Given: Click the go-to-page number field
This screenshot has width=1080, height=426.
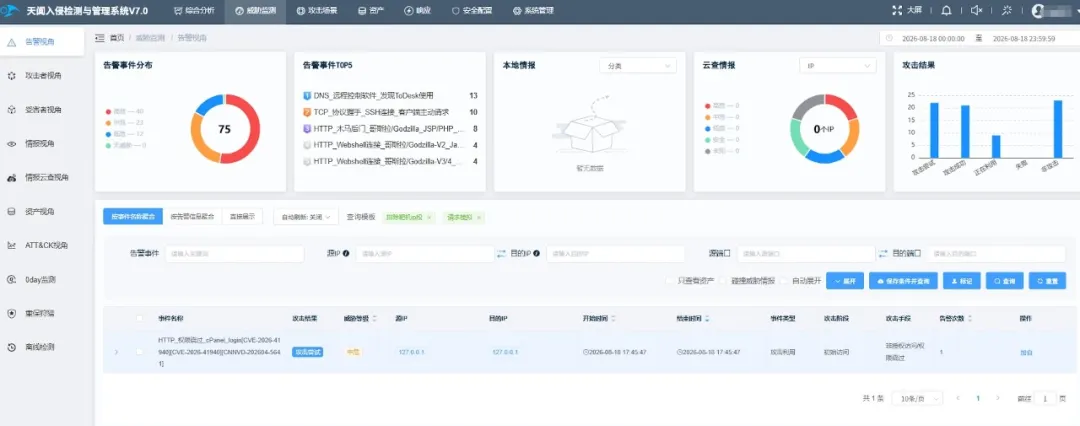Looking at the screenshot, I should point(1046,398).
